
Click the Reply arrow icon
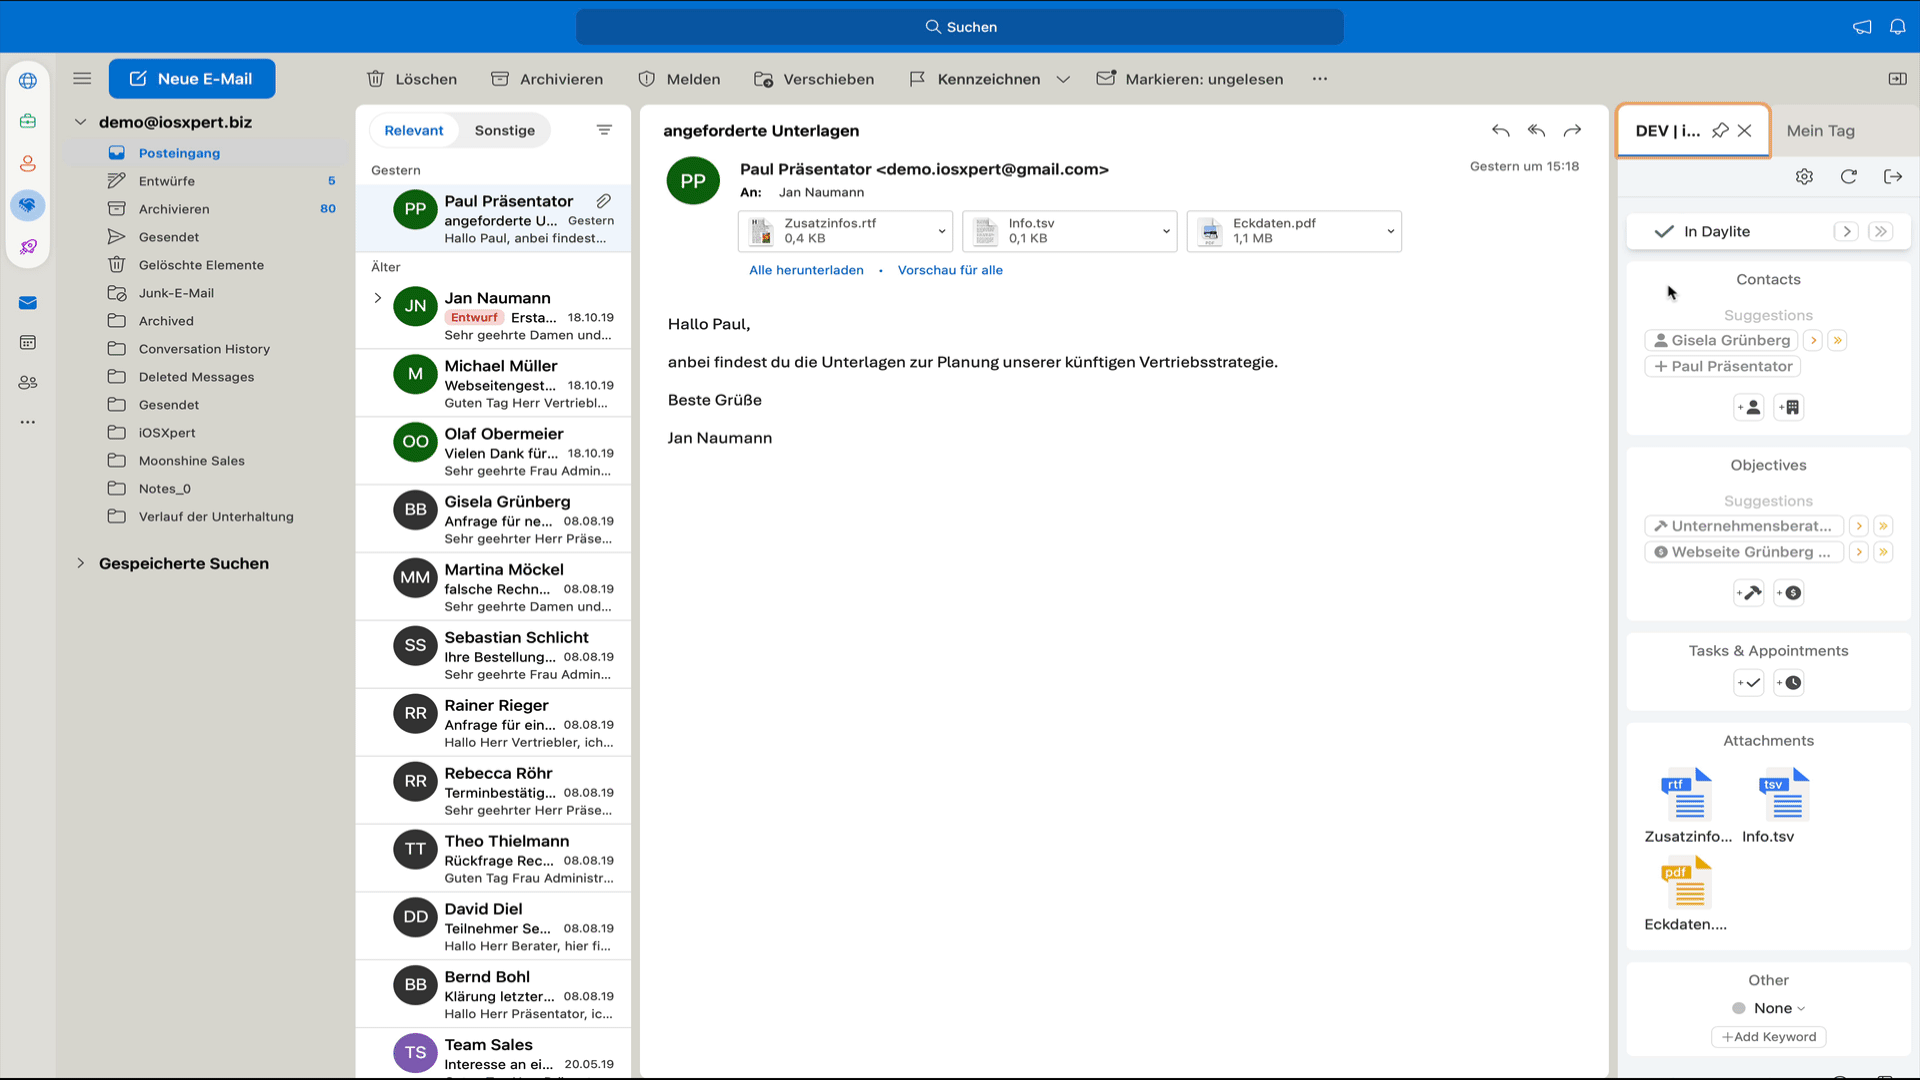click(1500, 130)
